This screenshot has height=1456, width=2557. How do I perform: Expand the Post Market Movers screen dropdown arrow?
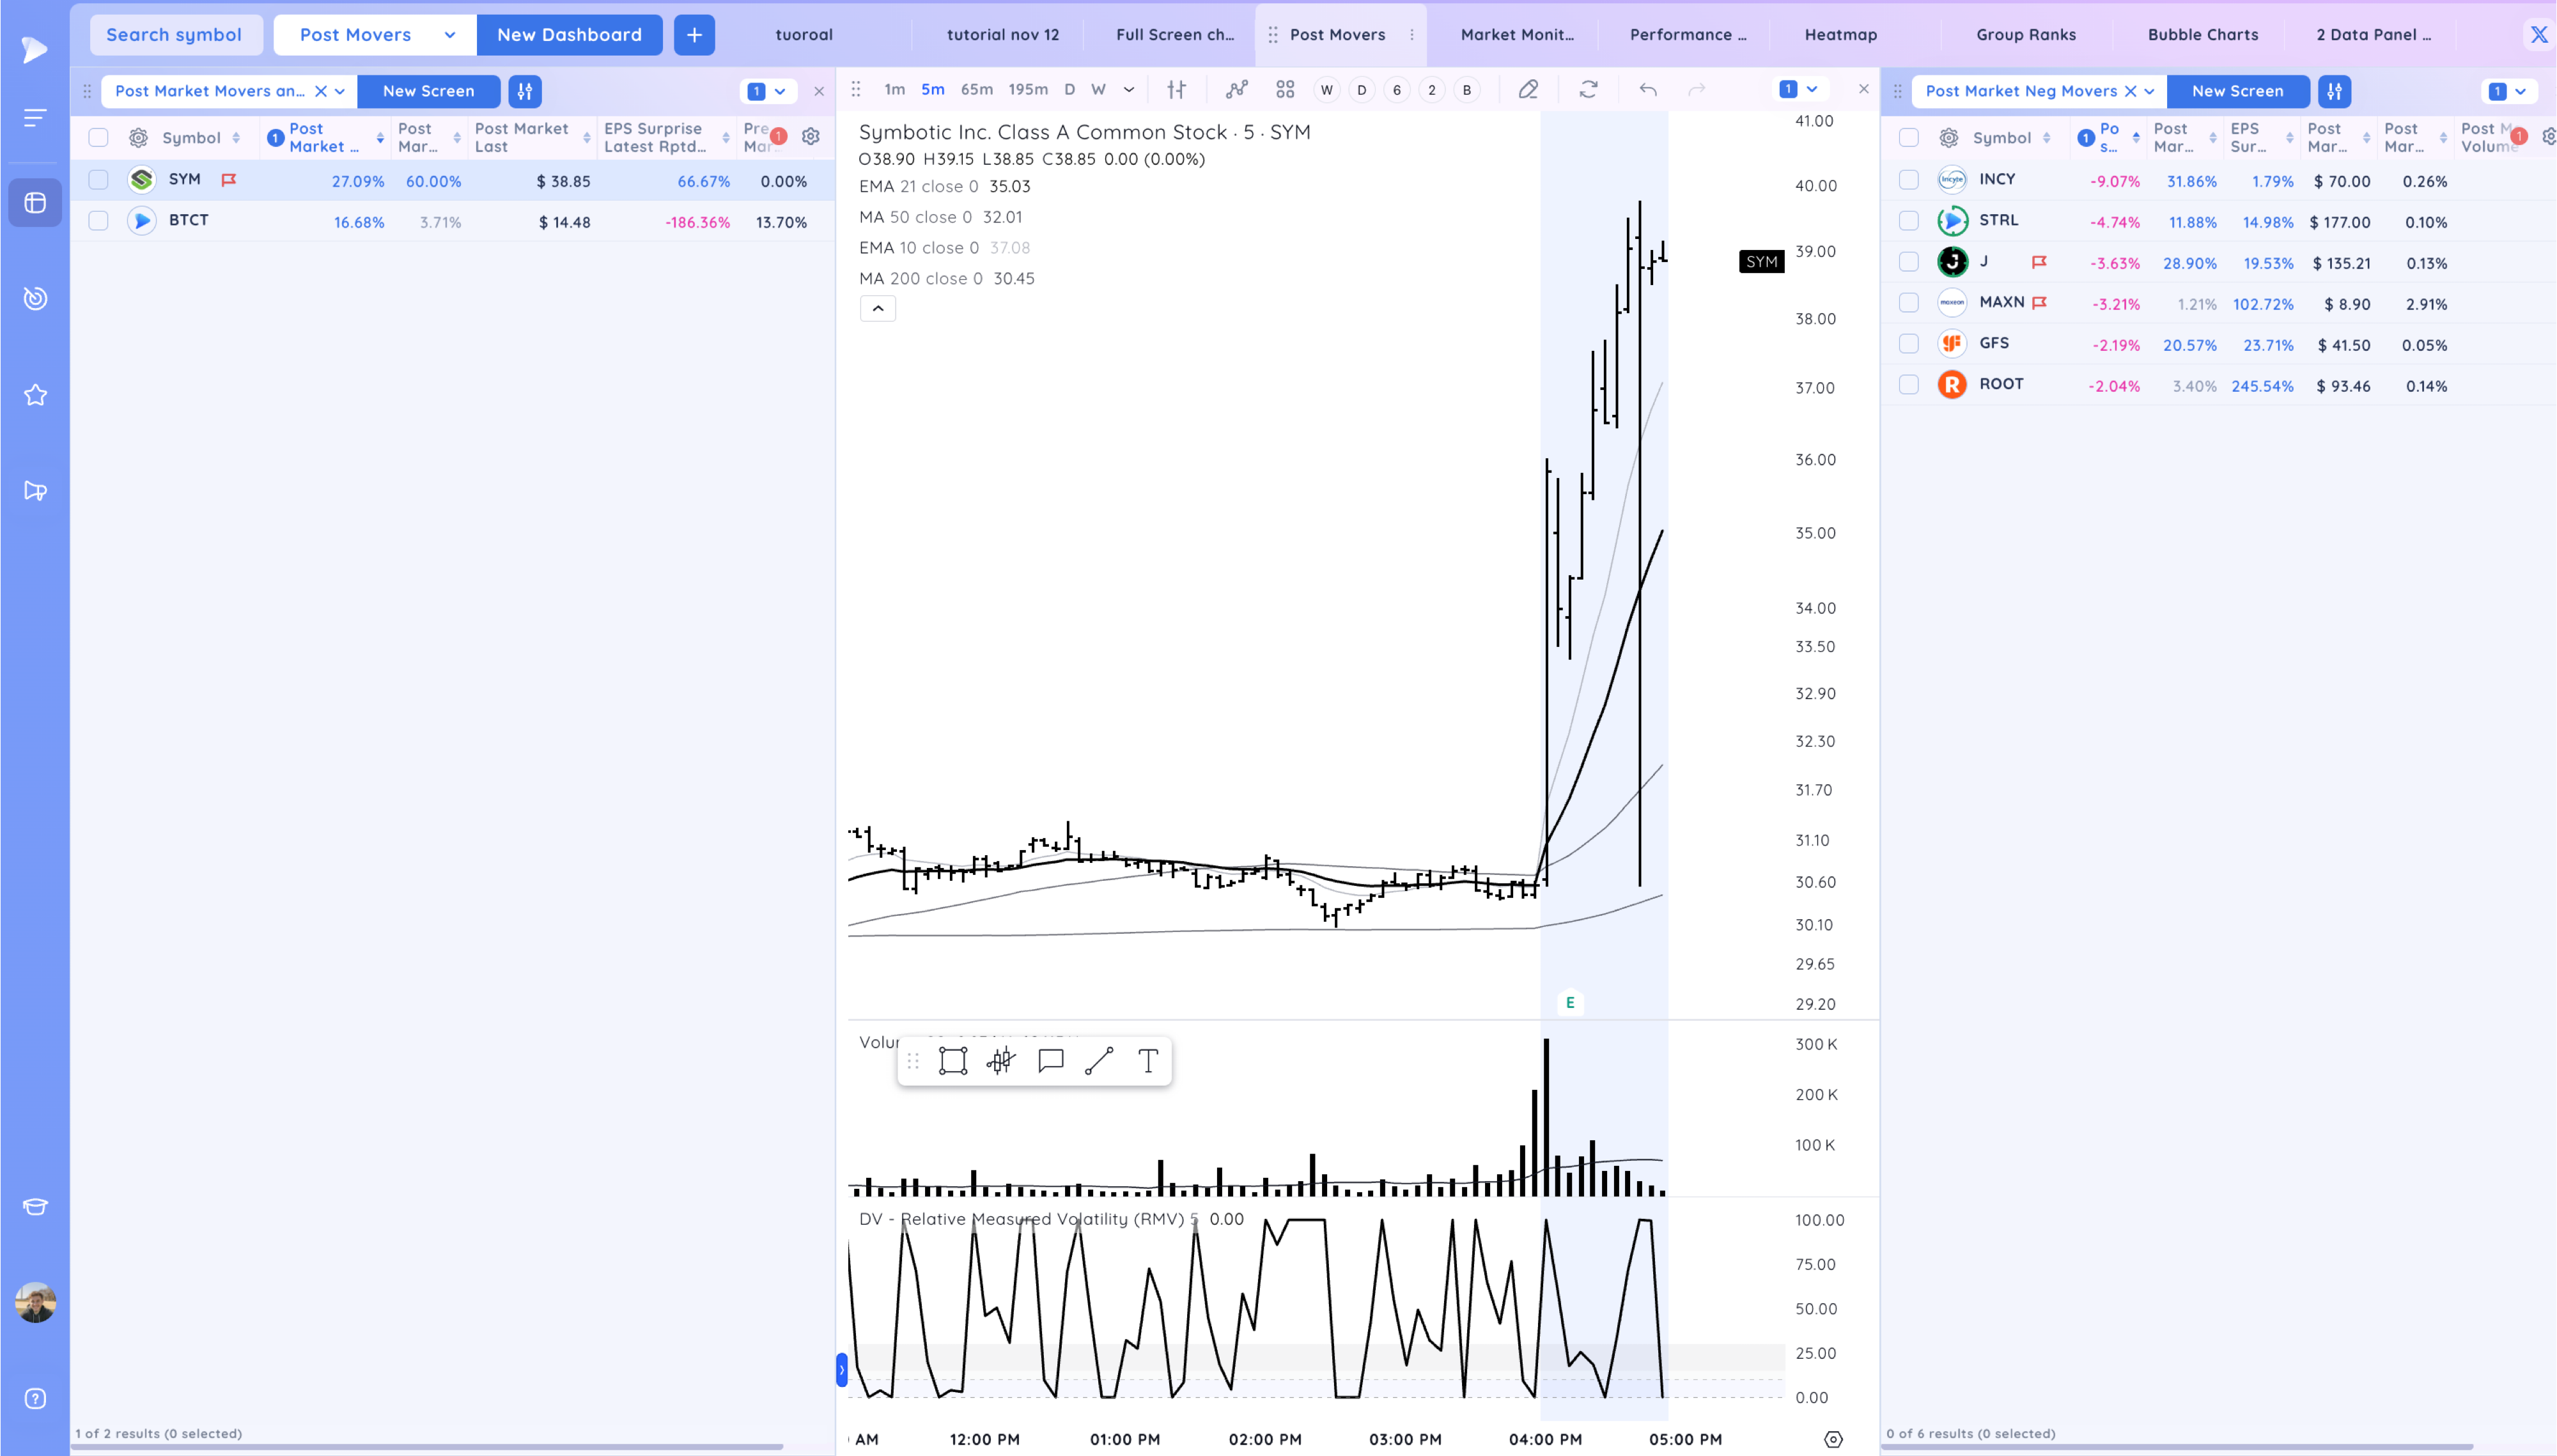click(x=340, y=91)
